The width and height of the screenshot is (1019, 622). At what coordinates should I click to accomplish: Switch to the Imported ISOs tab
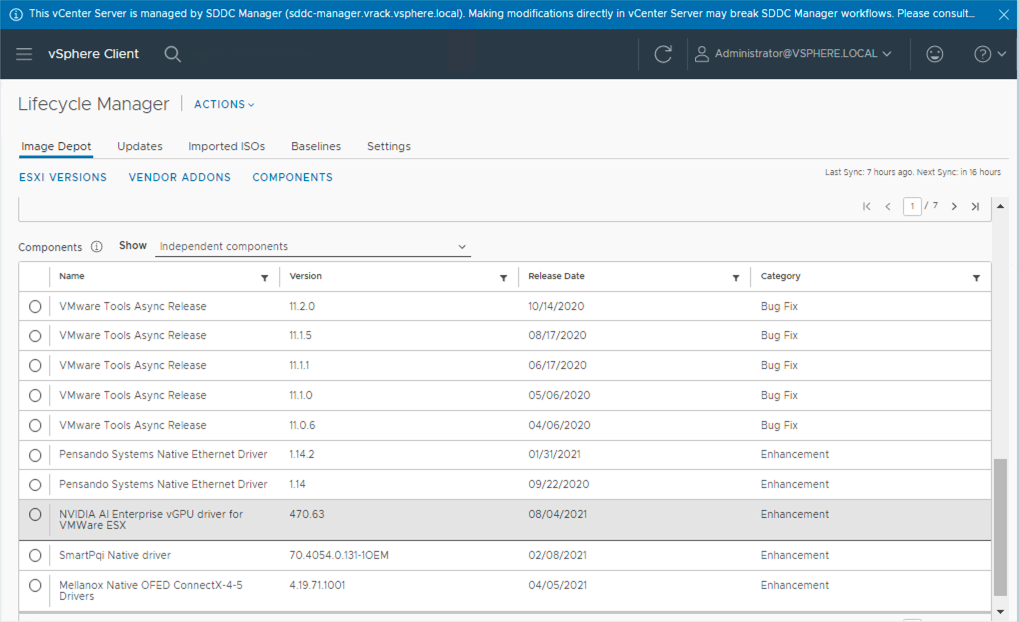pos(226,146)
